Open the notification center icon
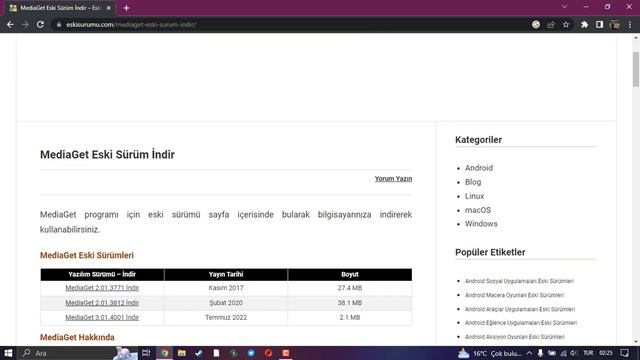This screenshot has height=360, width=640. pos(624,353)
